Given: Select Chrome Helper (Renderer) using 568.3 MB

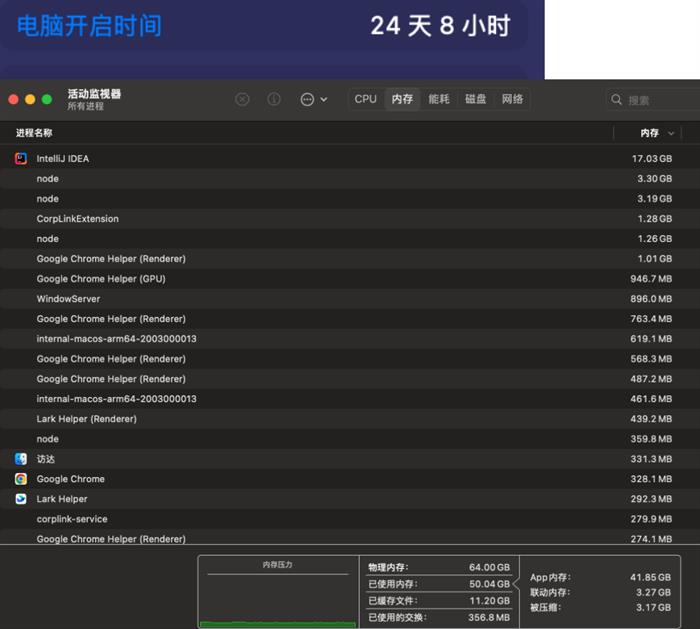Looking at the screenshot, I should (350, 359).
